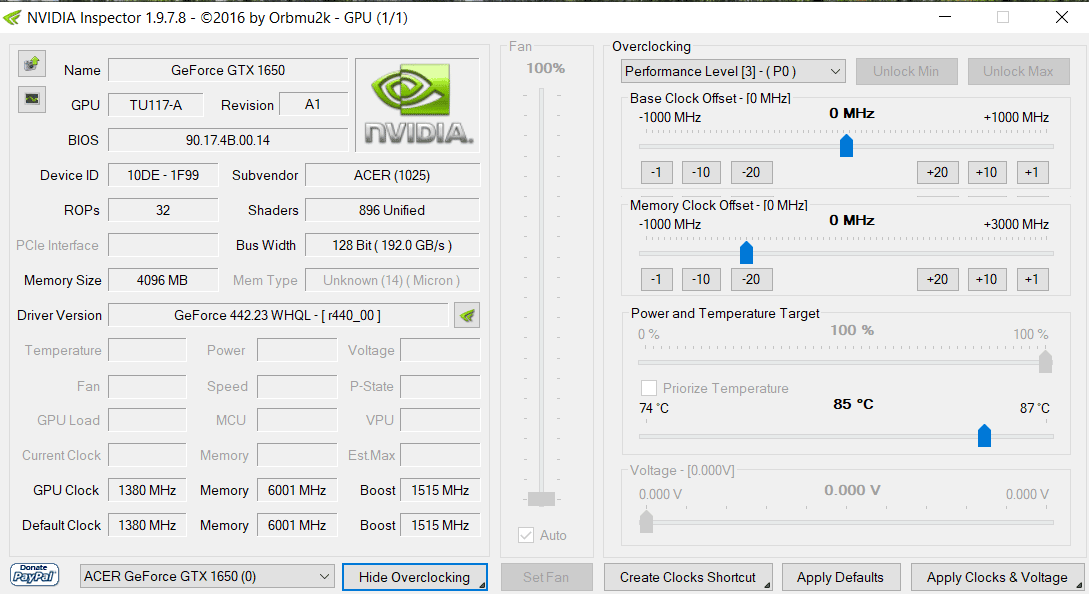Click the Shaders field 896 Unified
1089x594 pixels.
[392, 210]
